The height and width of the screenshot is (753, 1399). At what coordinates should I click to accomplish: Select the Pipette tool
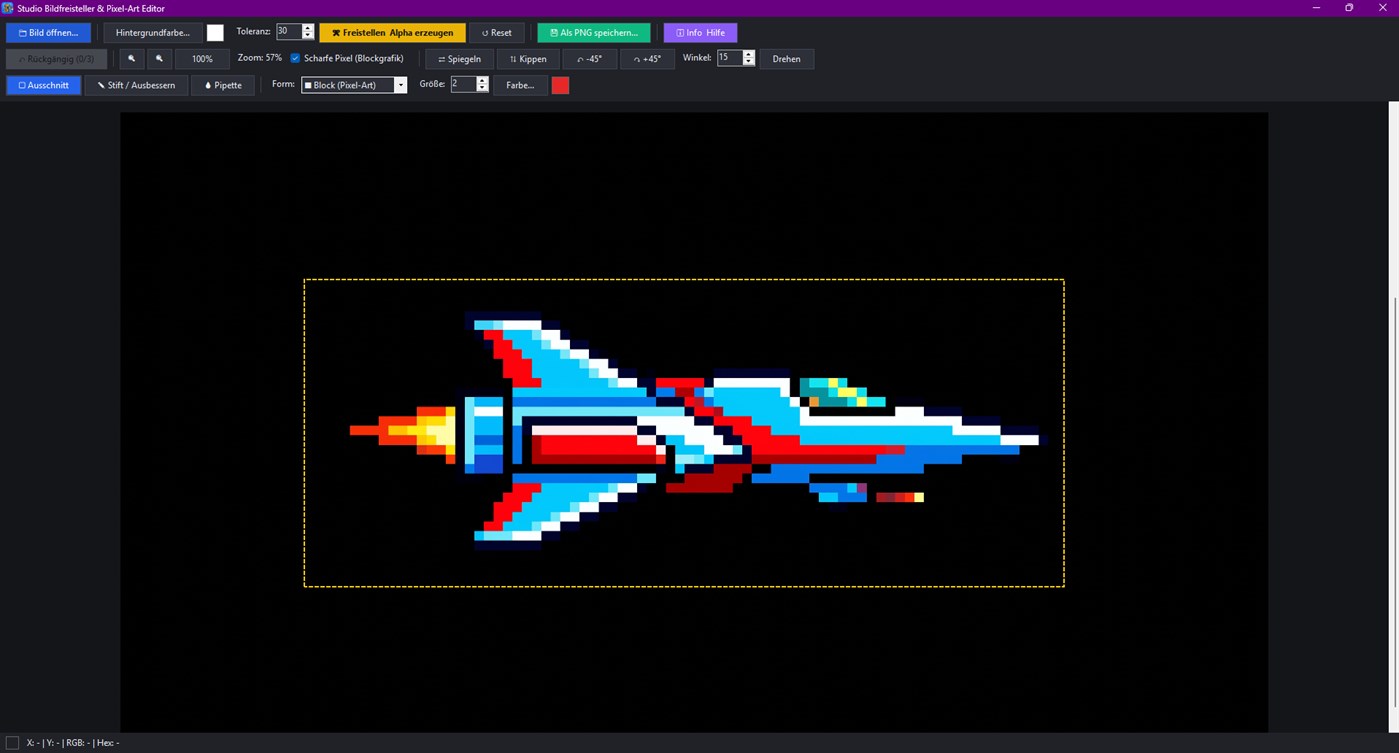[x=223, y=85]
